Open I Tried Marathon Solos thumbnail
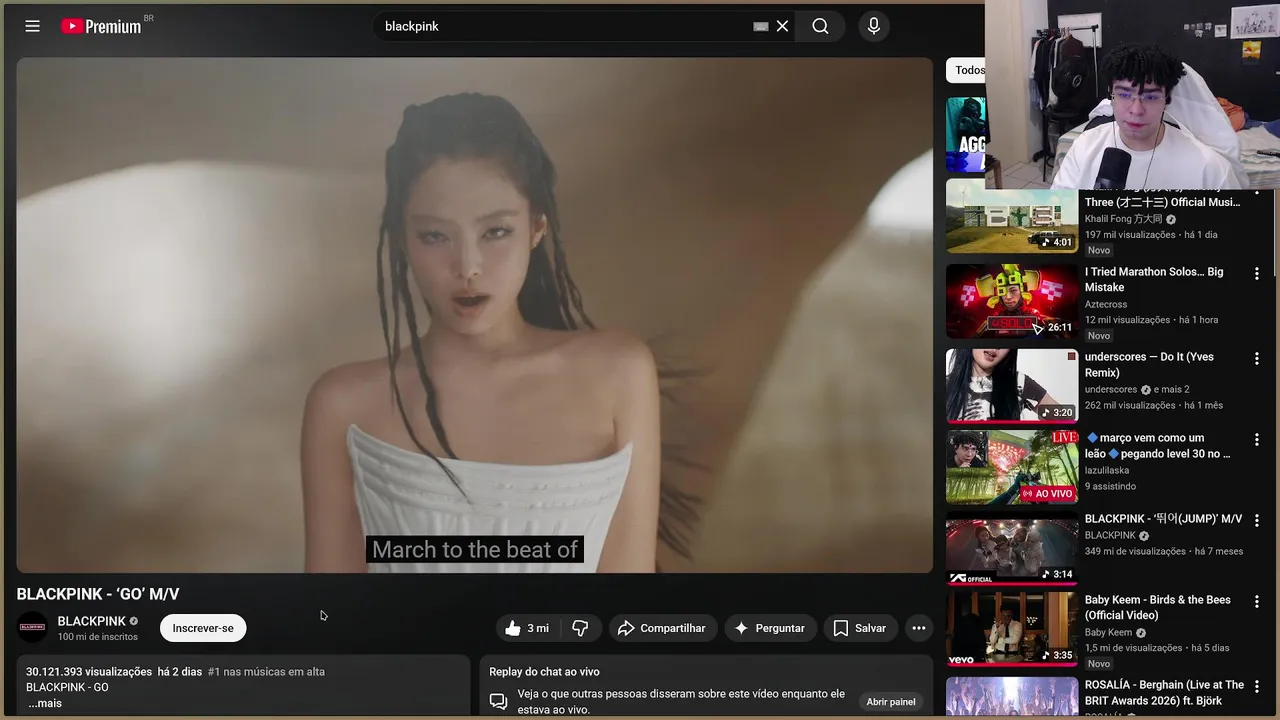The height and width of the screenshot is (720, 1280). 1012,301
